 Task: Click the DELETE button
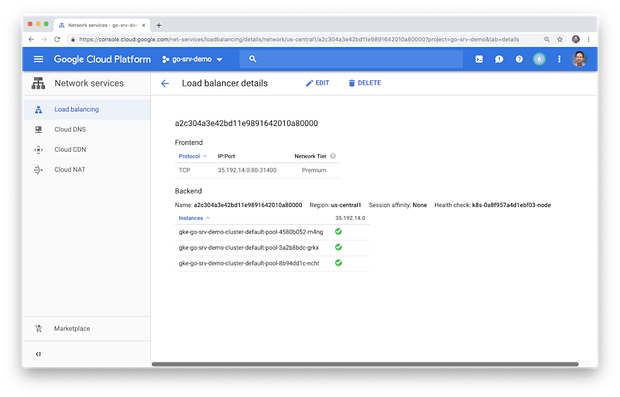[x=365, y=83]
